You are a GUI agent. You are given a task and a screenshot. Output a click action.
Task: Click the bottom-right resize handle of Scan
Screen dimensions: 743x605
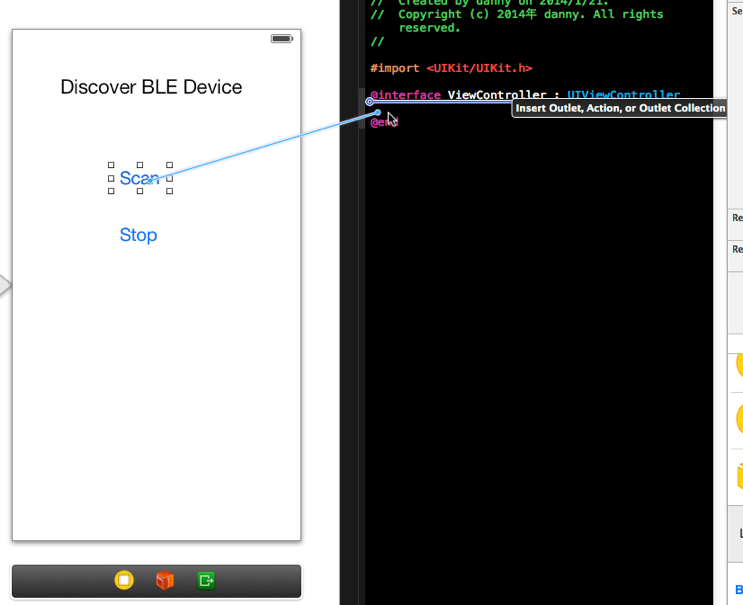[169, 191]
